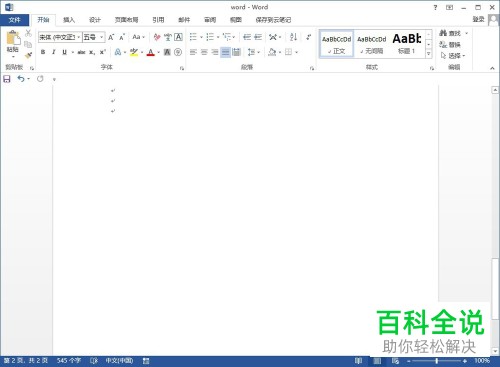Click the sign-in link at top right
The width and height of the screenshot is (500, 367).
[478, 19]
